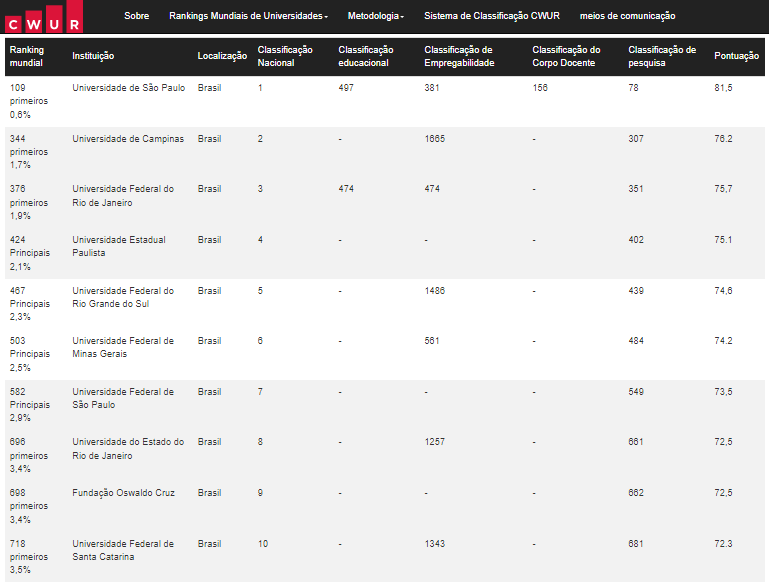
Task: Click faculty rank 156 cell
Action: click(540, 88)
